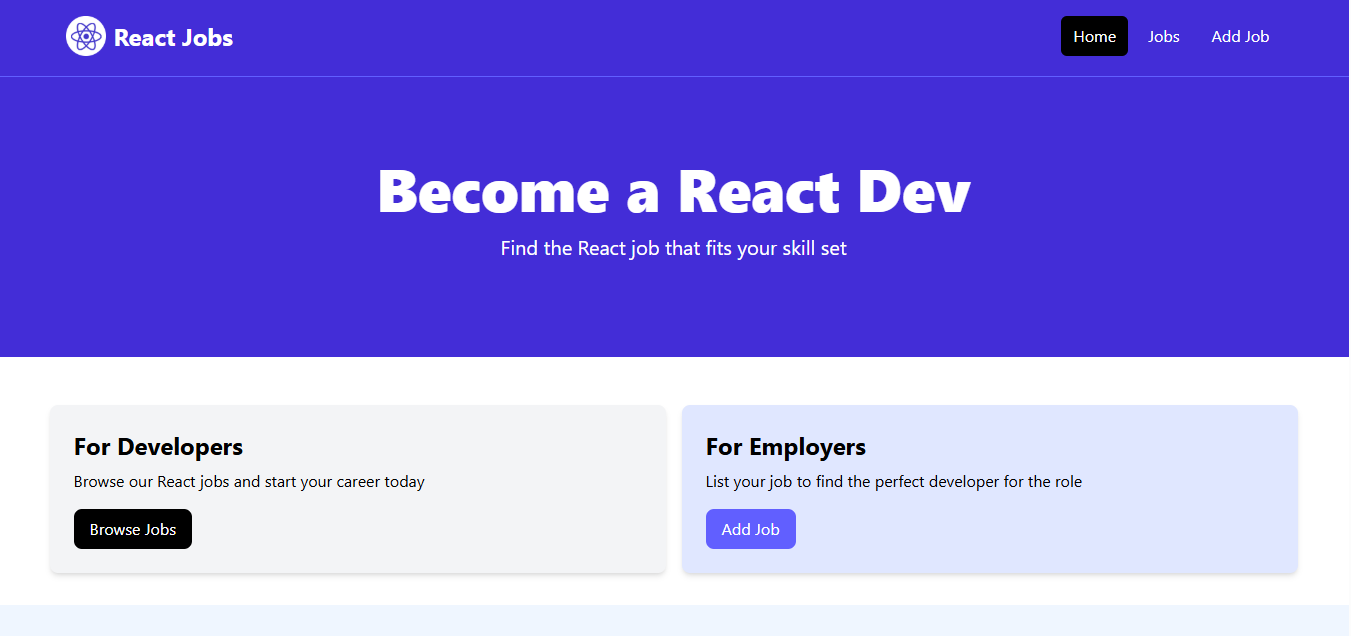This screenshot has width=1351, height=636.
Task: Click the React atom logo icon
Action: tap(86, 37)
